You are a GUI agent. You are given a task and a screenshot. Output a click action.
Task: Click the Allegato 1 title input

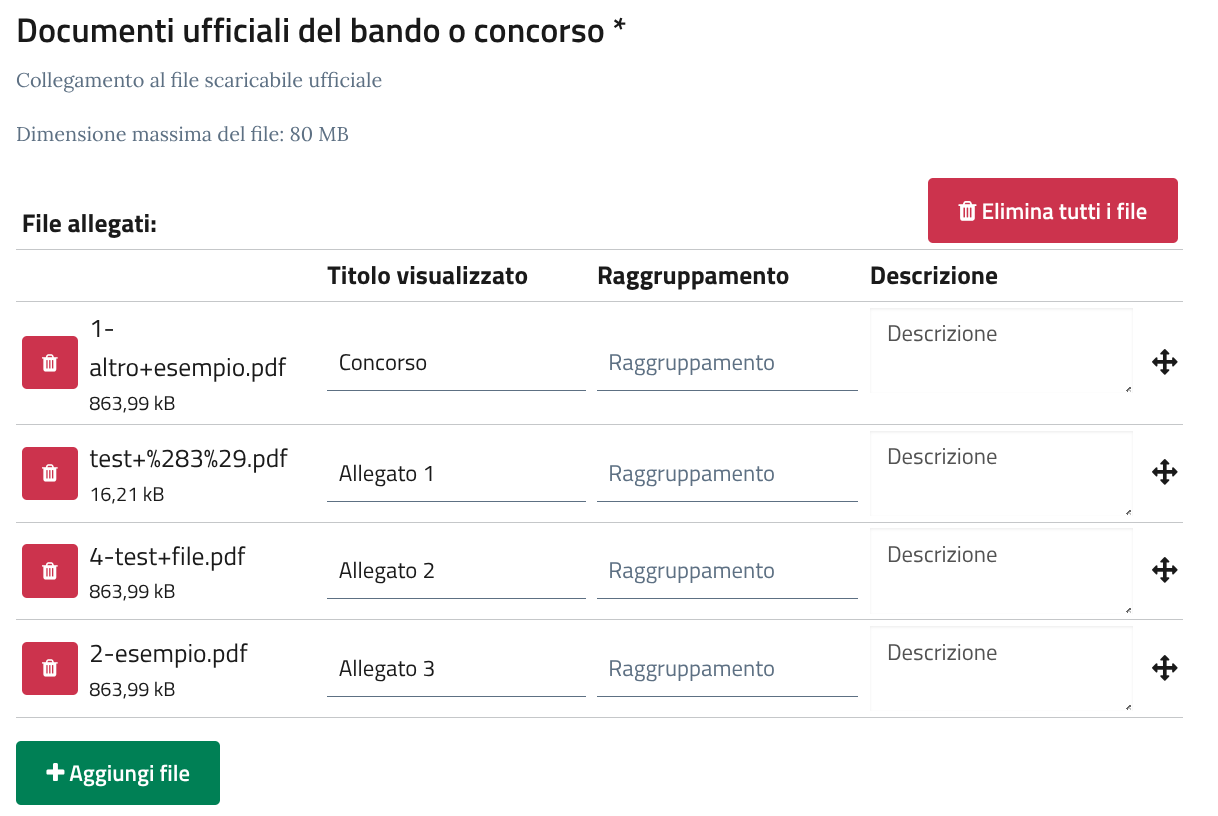[455, 474]
